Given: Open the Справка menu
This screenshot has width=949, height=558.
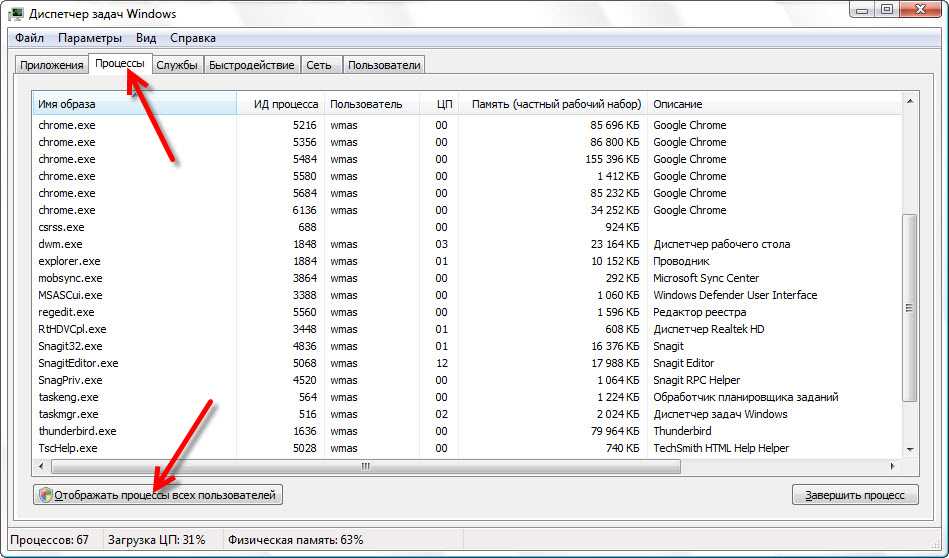Looking at the screenshot, I should 192,38.
